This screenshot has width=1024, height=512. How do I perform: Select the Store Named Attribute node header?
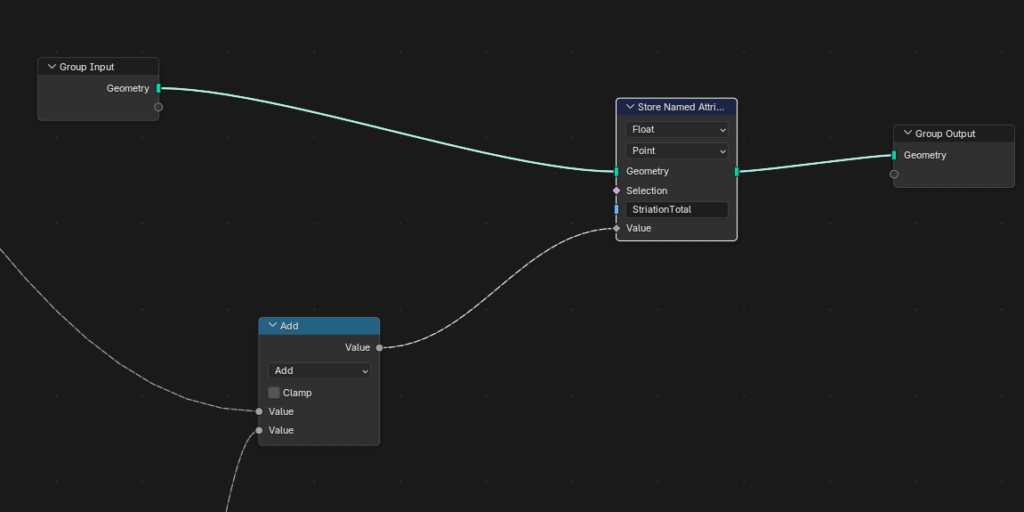[677, 107]
